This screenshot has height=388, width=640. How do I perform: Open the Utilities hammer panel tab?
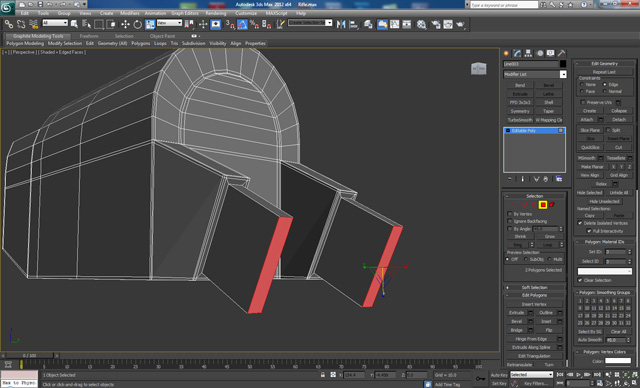point(561,53)
